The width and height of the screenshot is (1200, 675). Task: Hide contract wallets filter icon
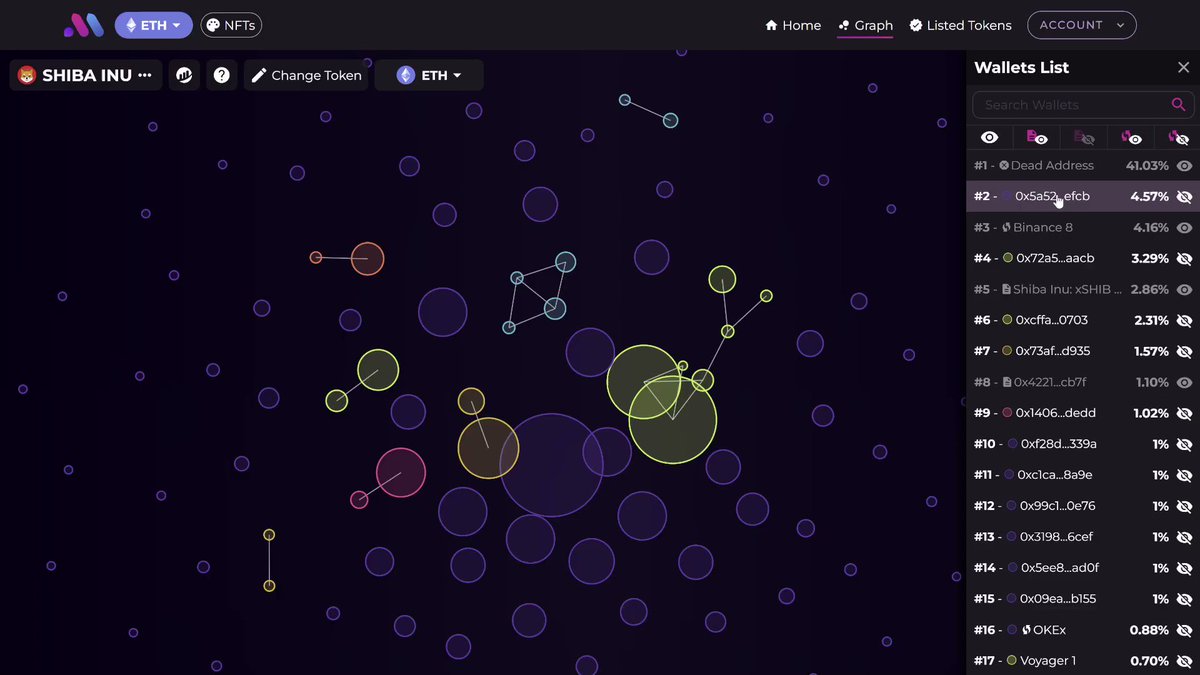pyautogui.click(x=1083, y=137)
